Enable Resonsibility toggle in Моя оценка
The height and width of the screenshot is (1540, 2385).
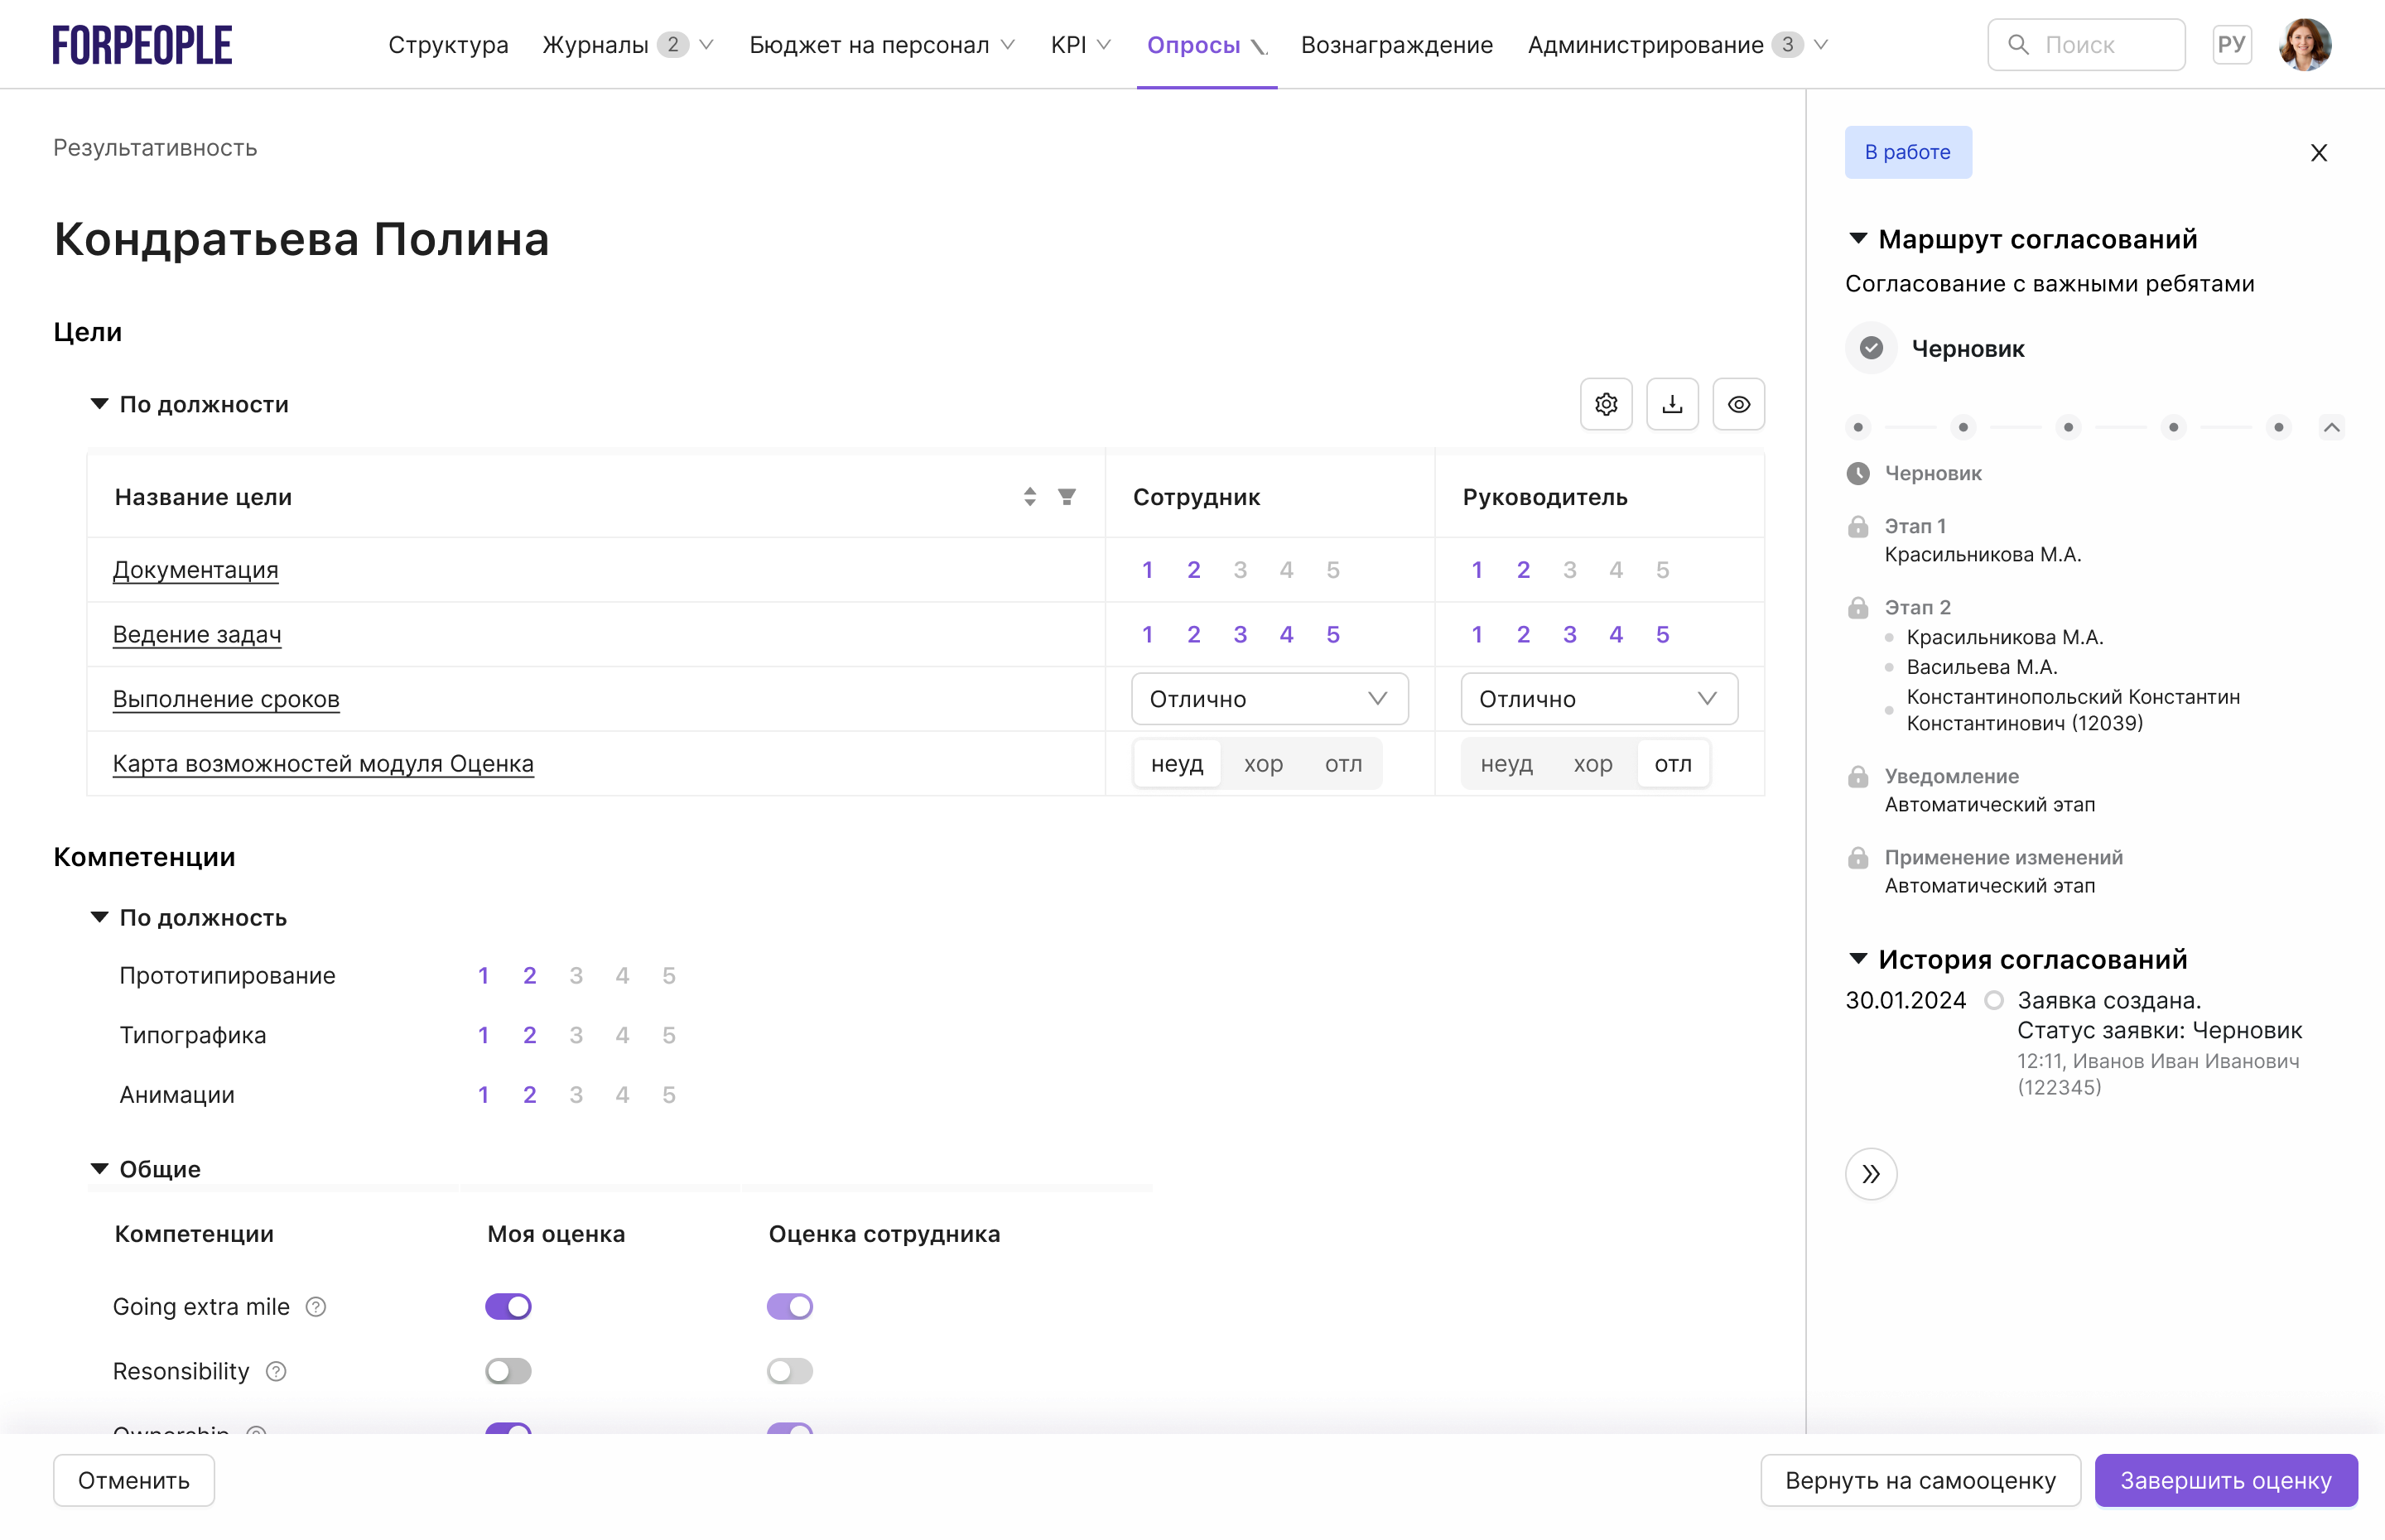click(x=508, y=1371)
